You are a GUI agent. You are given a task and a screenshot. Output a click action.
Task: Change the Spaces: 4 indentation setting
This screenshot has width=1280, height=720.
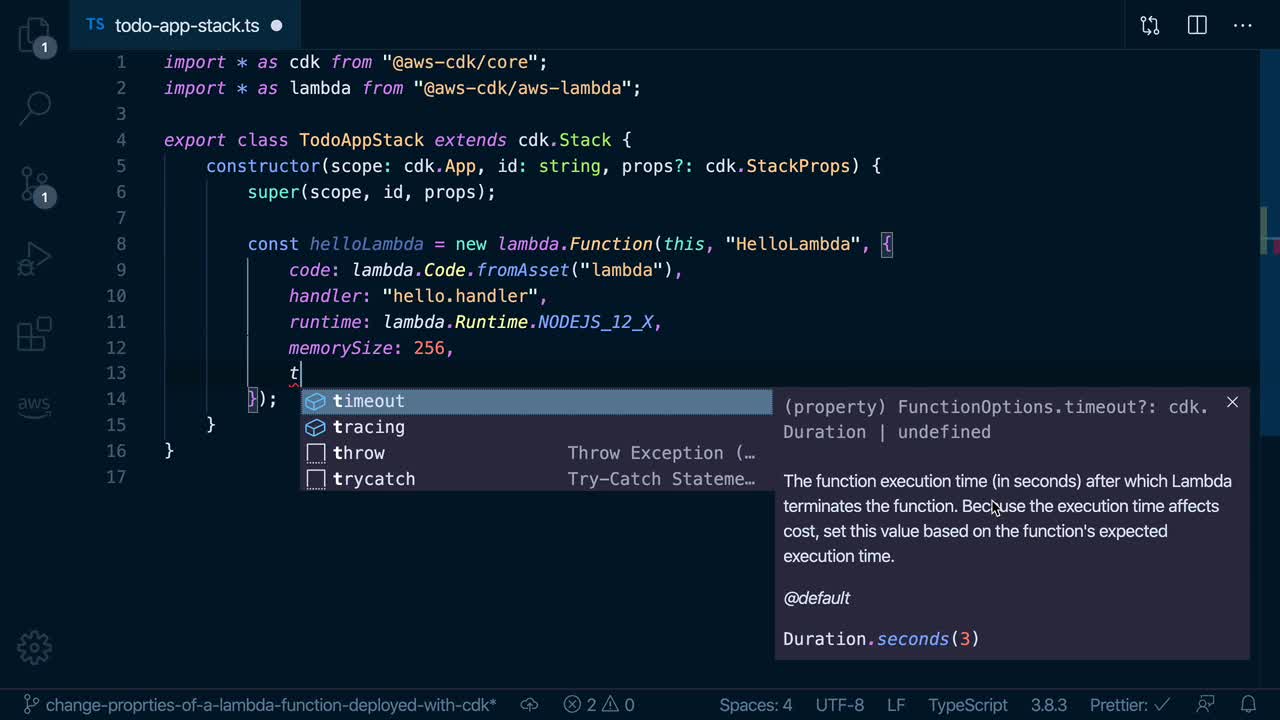(x=755, y=705)
